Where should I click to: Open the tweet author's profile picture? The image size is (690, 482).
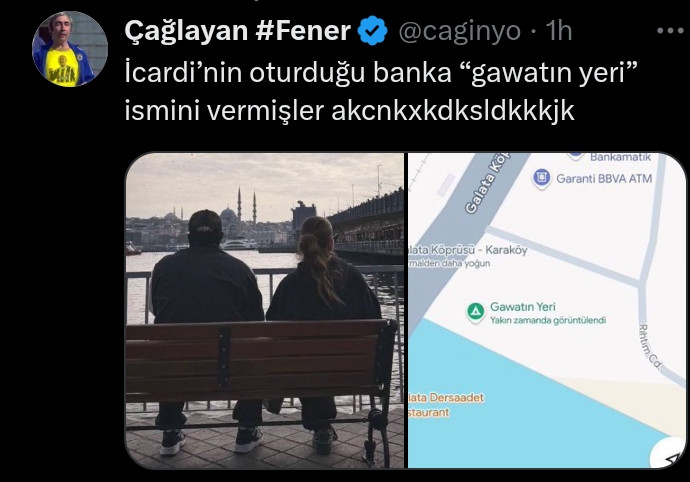(x=70, y=49)
